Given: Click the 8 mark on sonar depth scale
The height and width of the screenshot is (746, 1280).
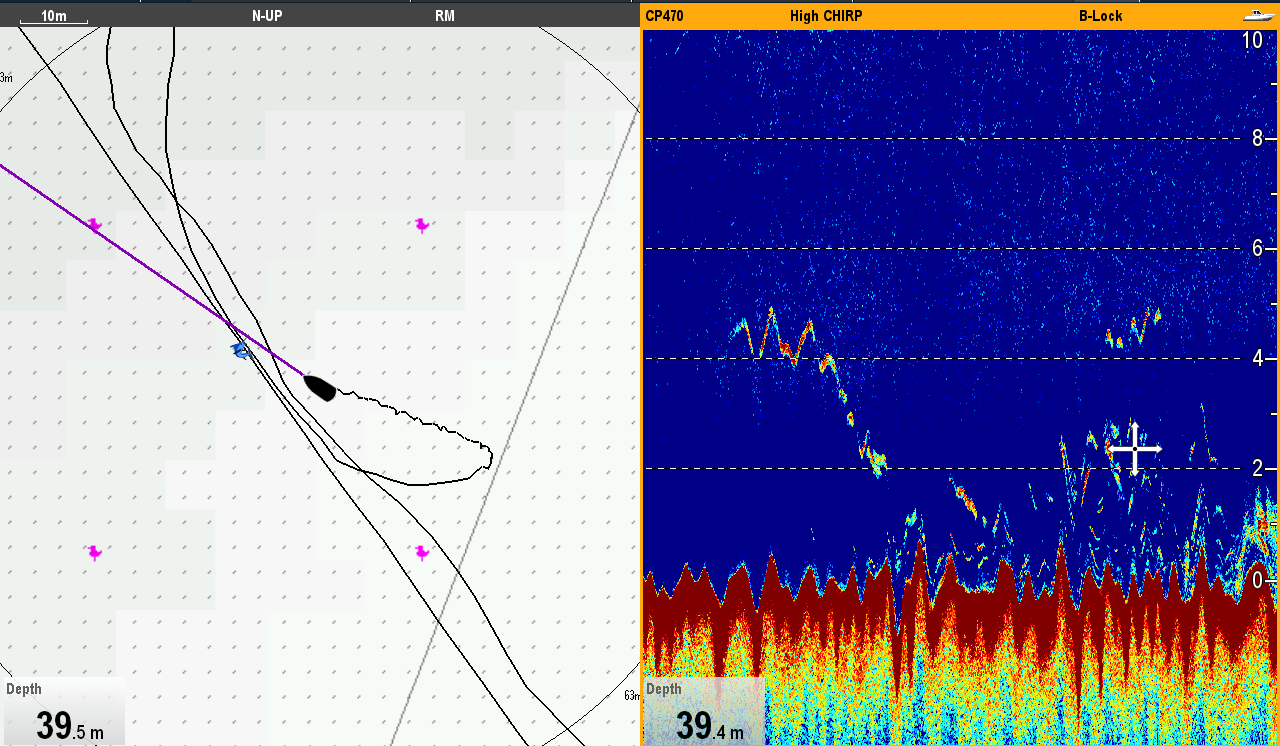Looking at the screenshot, I should tap(1258, 138).
